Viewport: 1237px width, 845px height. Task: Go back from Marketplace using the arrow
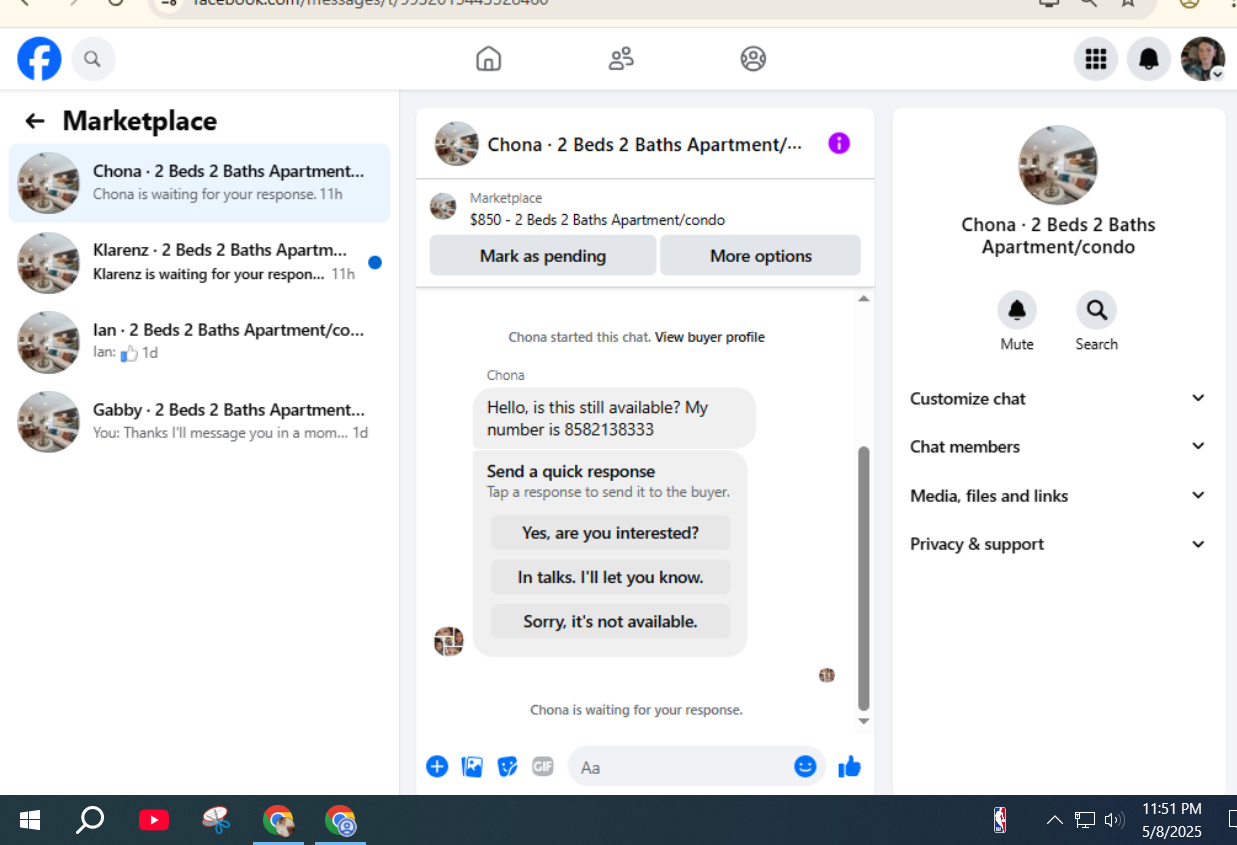pyautogui.click(x=35, y=121)
